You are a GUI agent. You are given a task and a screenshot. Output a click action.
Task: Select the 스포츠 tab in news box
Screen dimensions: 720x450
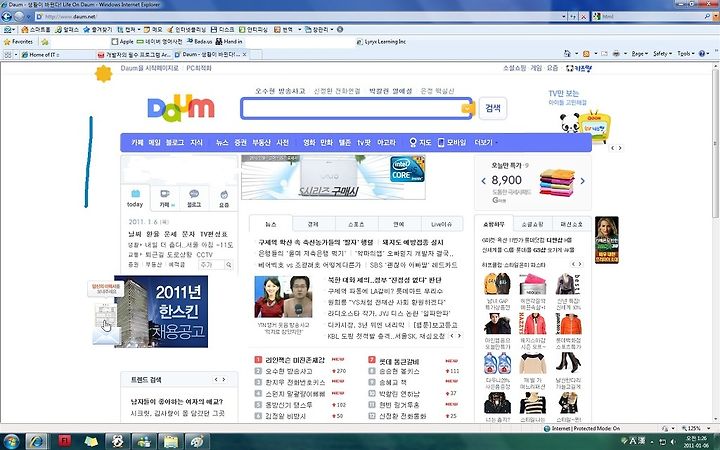coord(356,224)
